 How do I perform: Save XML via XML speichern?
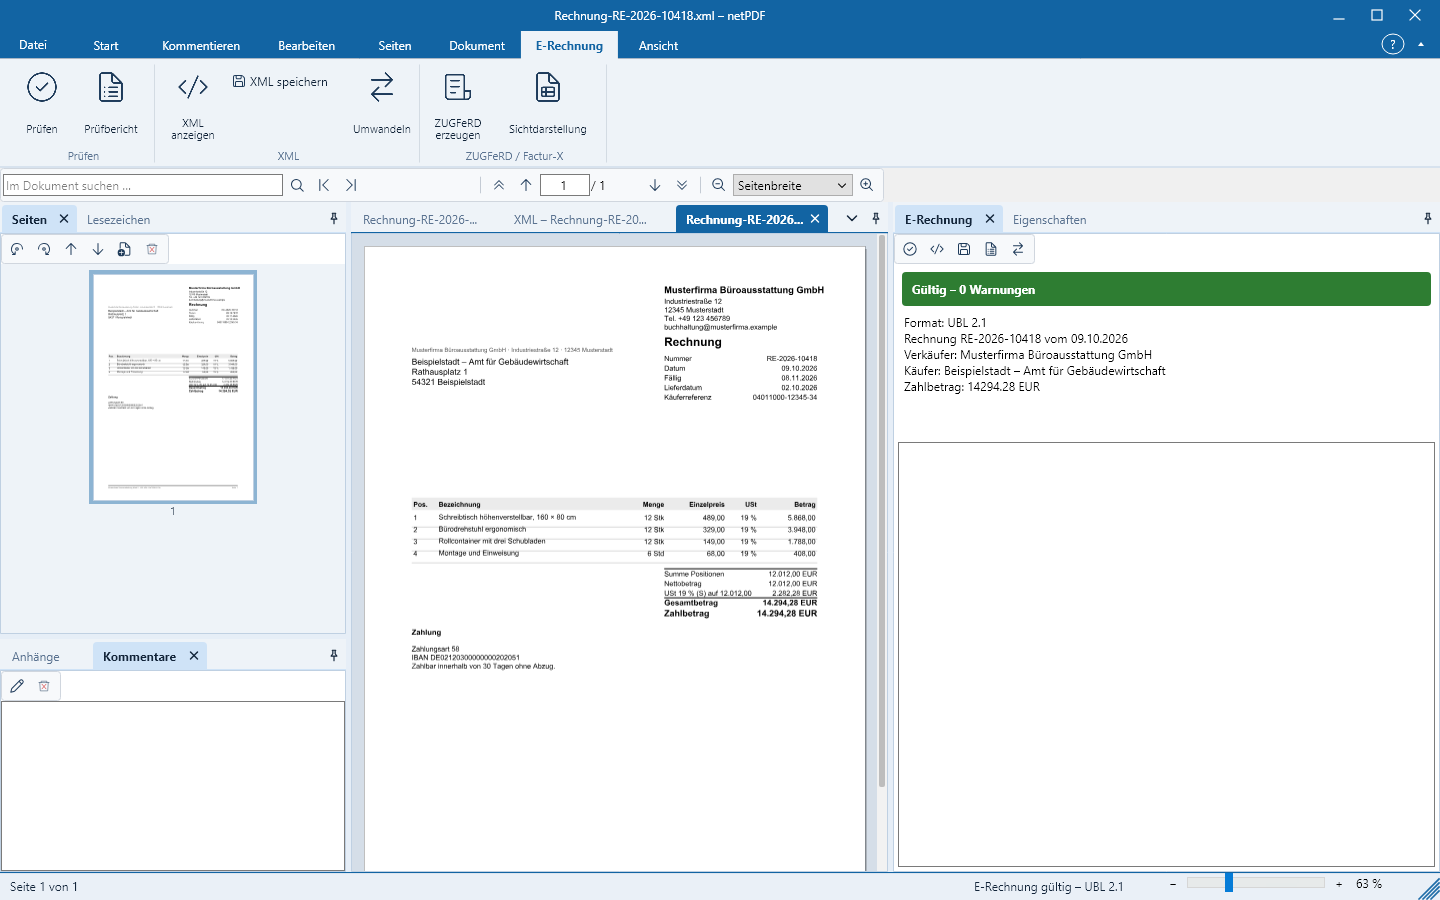[280, 82]
